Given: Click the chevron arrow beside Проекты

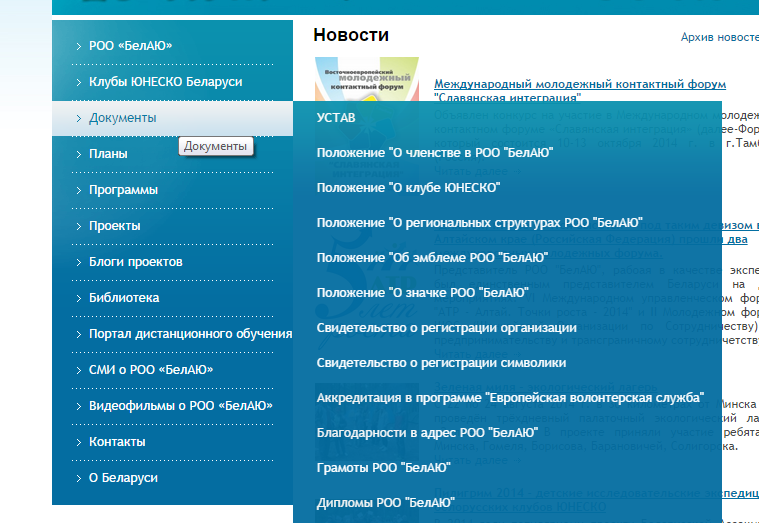Looking at the screenshot, I should (79, 227).
